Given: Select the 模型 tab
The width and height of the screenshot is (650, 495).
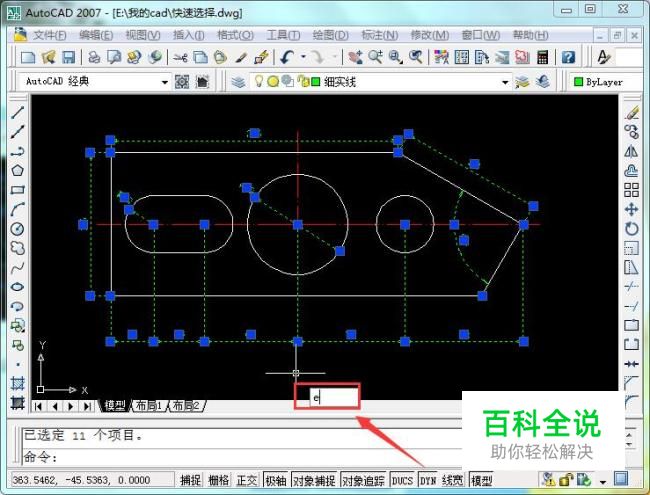Looking at the screenshot, I should (115, 406).
